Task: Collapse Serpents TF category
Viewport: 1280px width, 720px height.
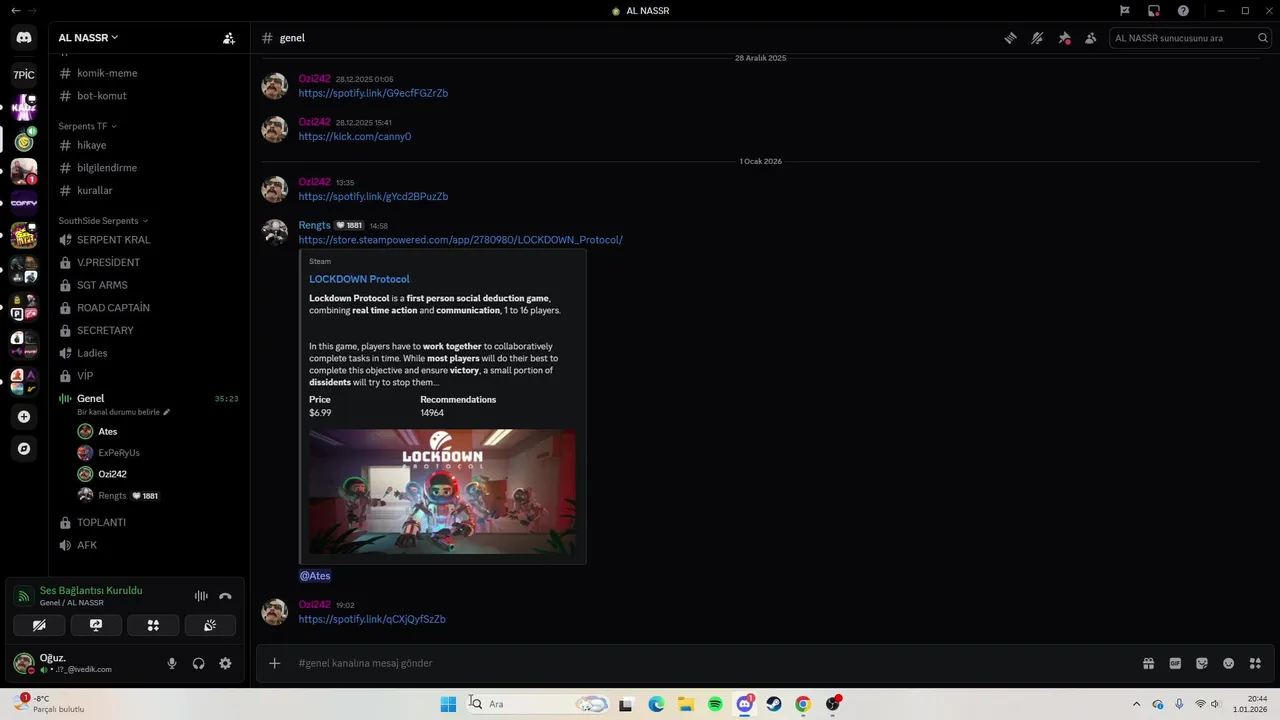Action: point(88,126)
